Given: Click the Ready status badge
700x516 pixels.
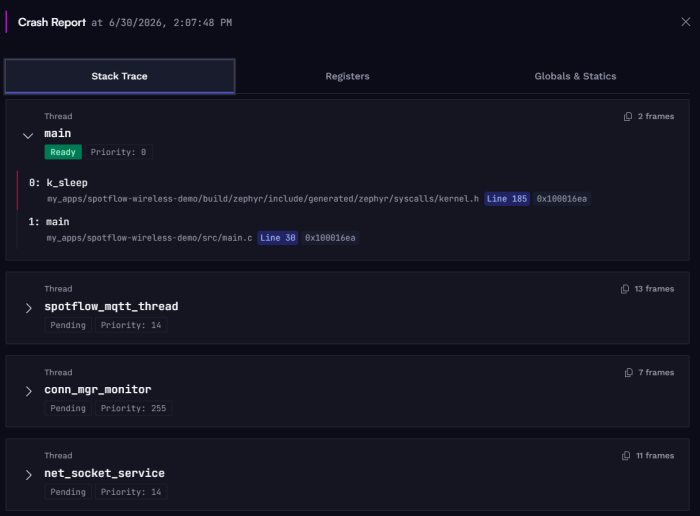Looking at the screenshot, I should (63, 152).
